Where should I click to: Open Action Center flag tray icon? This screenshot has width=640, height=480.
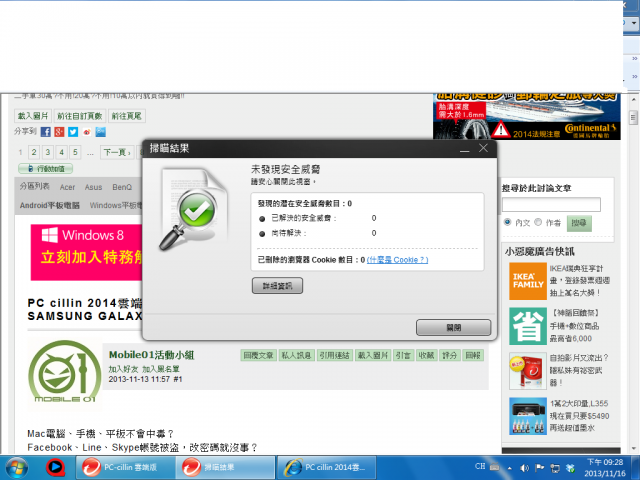pyautogui.click(x=540, y=468)
